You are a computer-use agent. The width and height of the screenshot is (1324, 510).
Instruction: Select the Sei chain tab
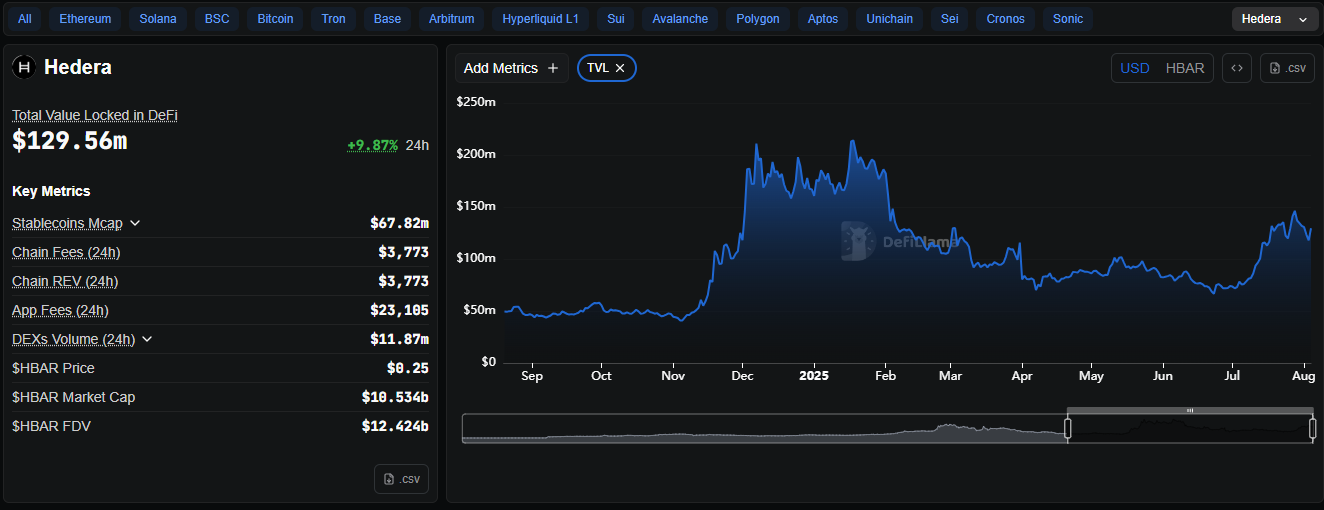949,19
